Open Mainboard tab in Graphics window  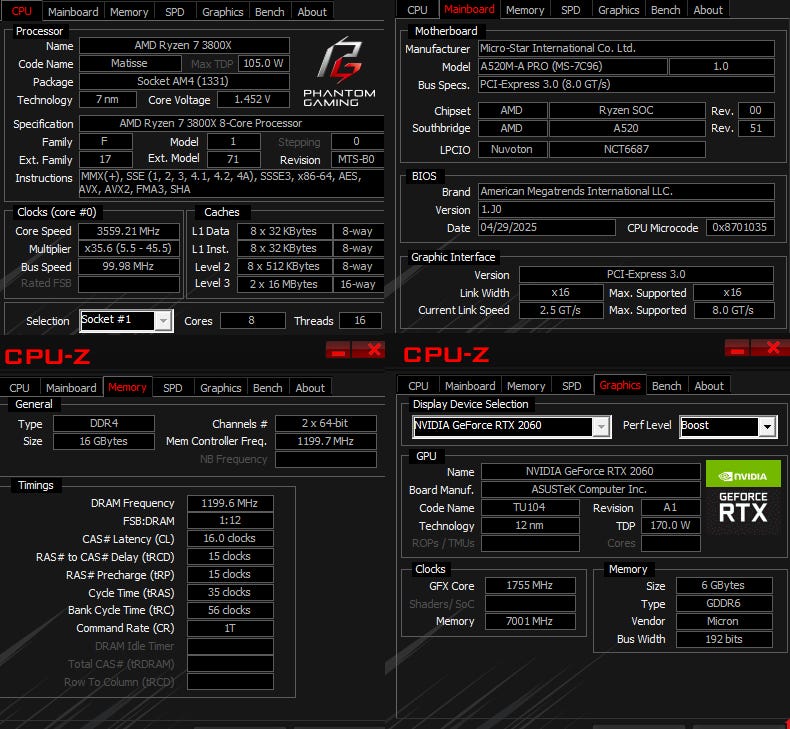pyautogui.click(x=470, y=386)
